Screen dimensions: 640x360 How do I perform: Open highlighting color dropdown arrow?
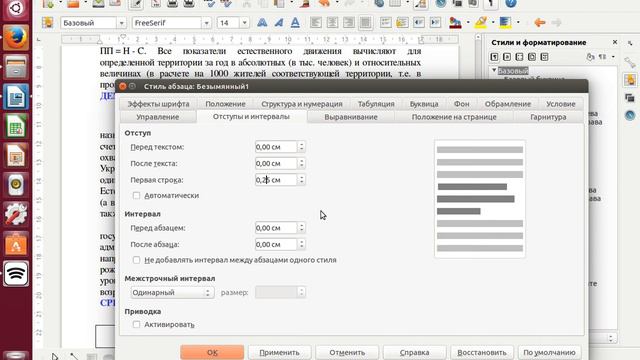coord(493,22)
